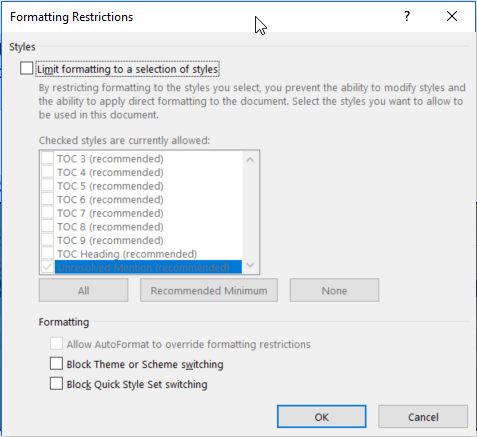Select the TOC 4 (recommended) style
The image size is (477, 437).
110,172
